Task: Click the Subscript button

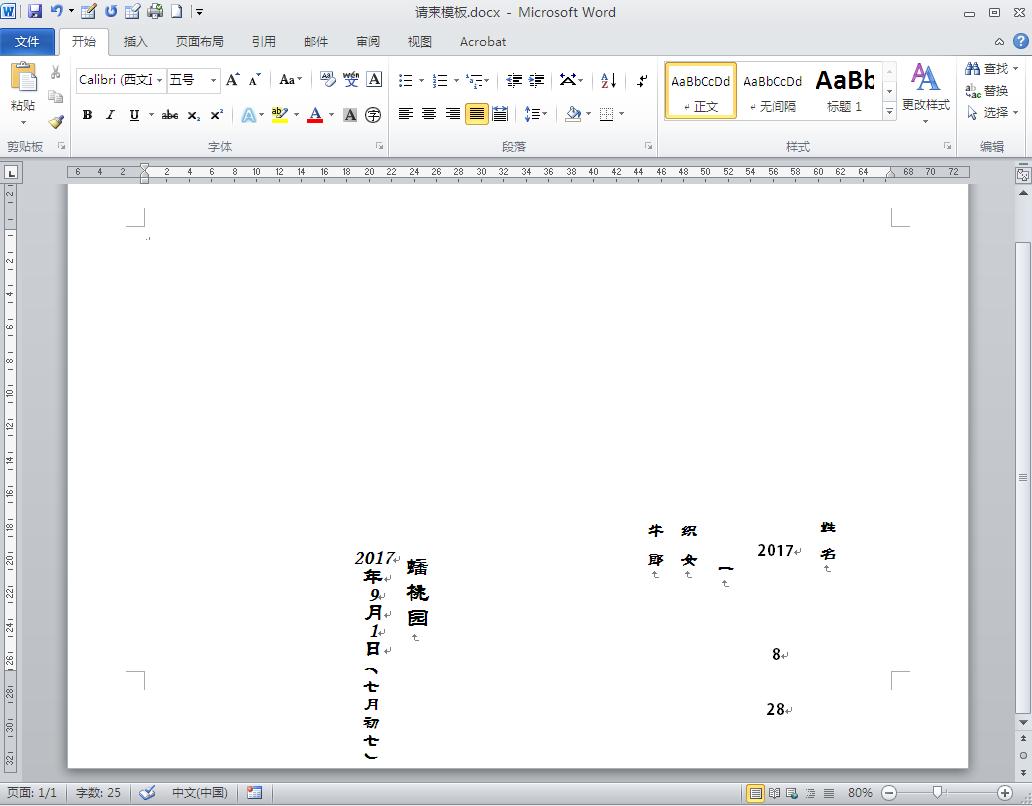Action: coord(194,115)
